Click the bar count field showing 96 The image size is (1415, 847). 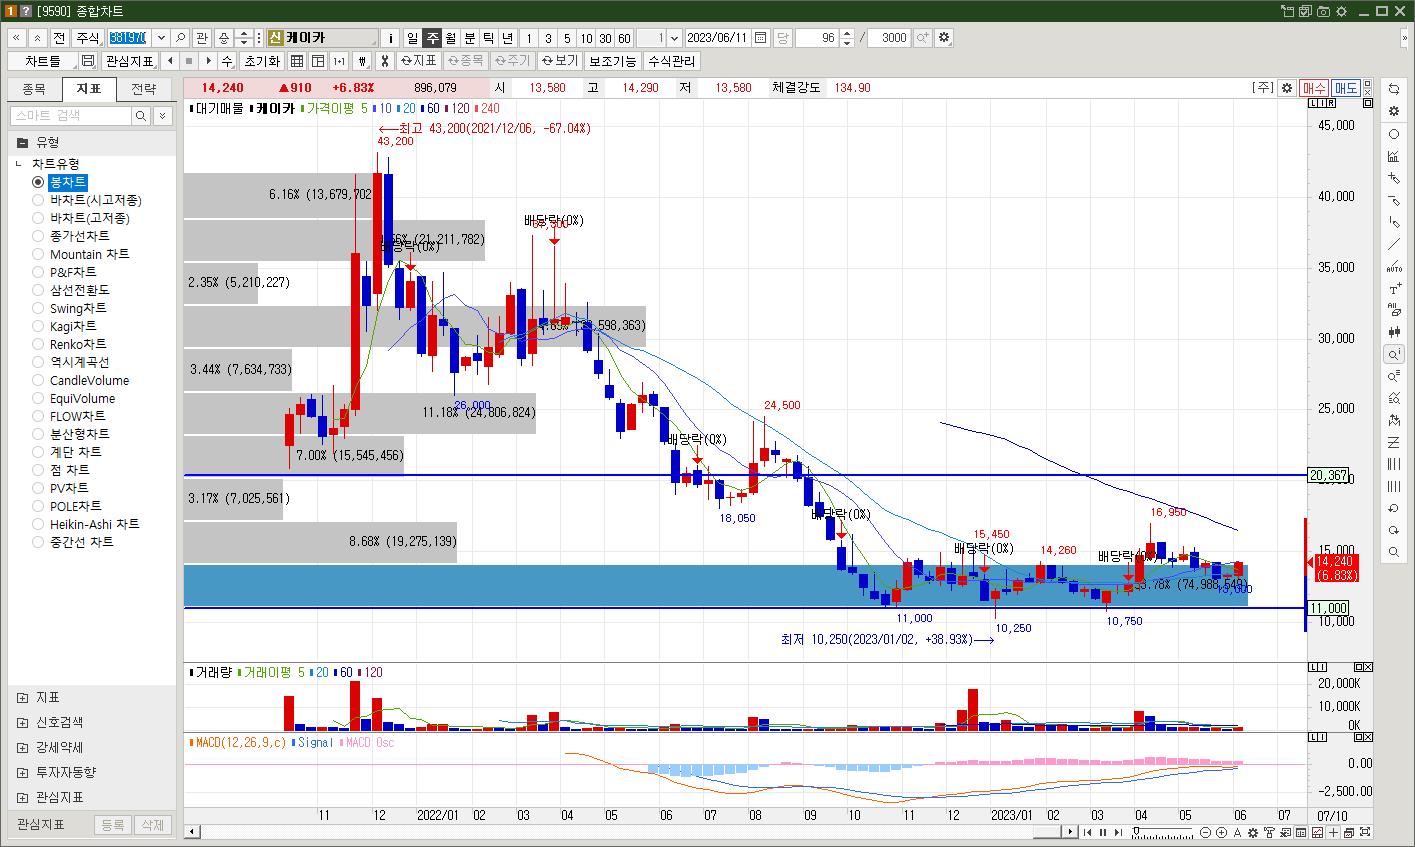tap(817, 38)
